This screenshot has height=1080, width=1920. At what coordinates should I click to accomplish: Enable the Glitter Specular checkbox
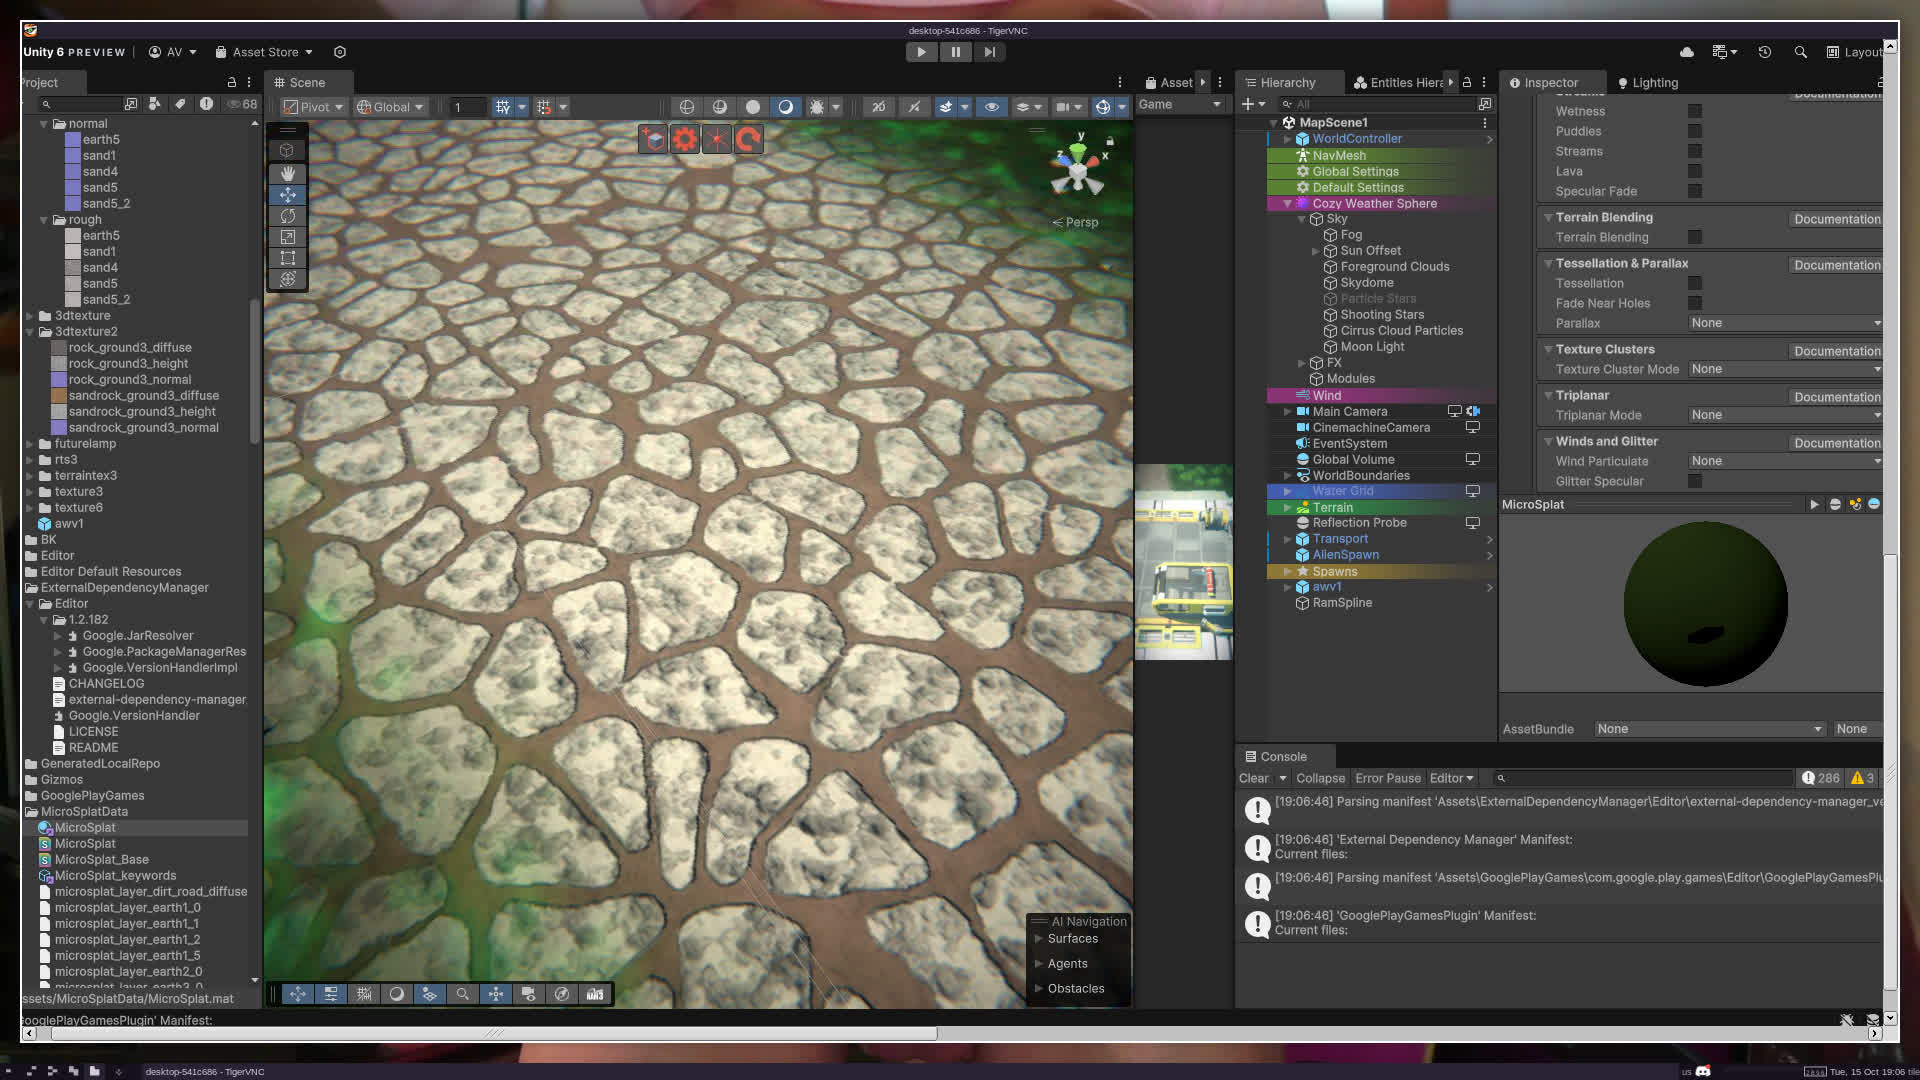1694,481
